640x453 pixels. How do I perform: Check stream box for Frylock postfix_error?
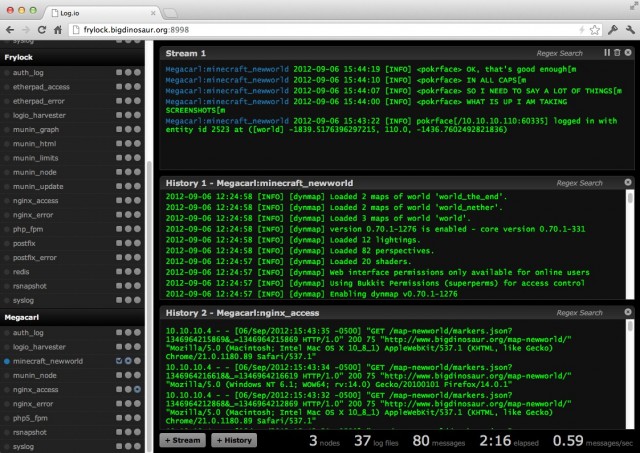coord(119,257)
